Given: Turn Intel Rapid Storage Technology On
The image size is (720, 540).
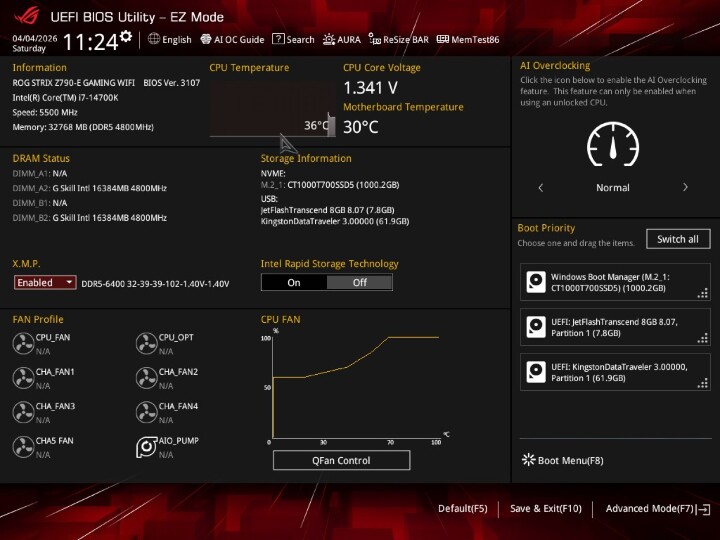Looking at the screenshot, I should (x=294, y=282).
